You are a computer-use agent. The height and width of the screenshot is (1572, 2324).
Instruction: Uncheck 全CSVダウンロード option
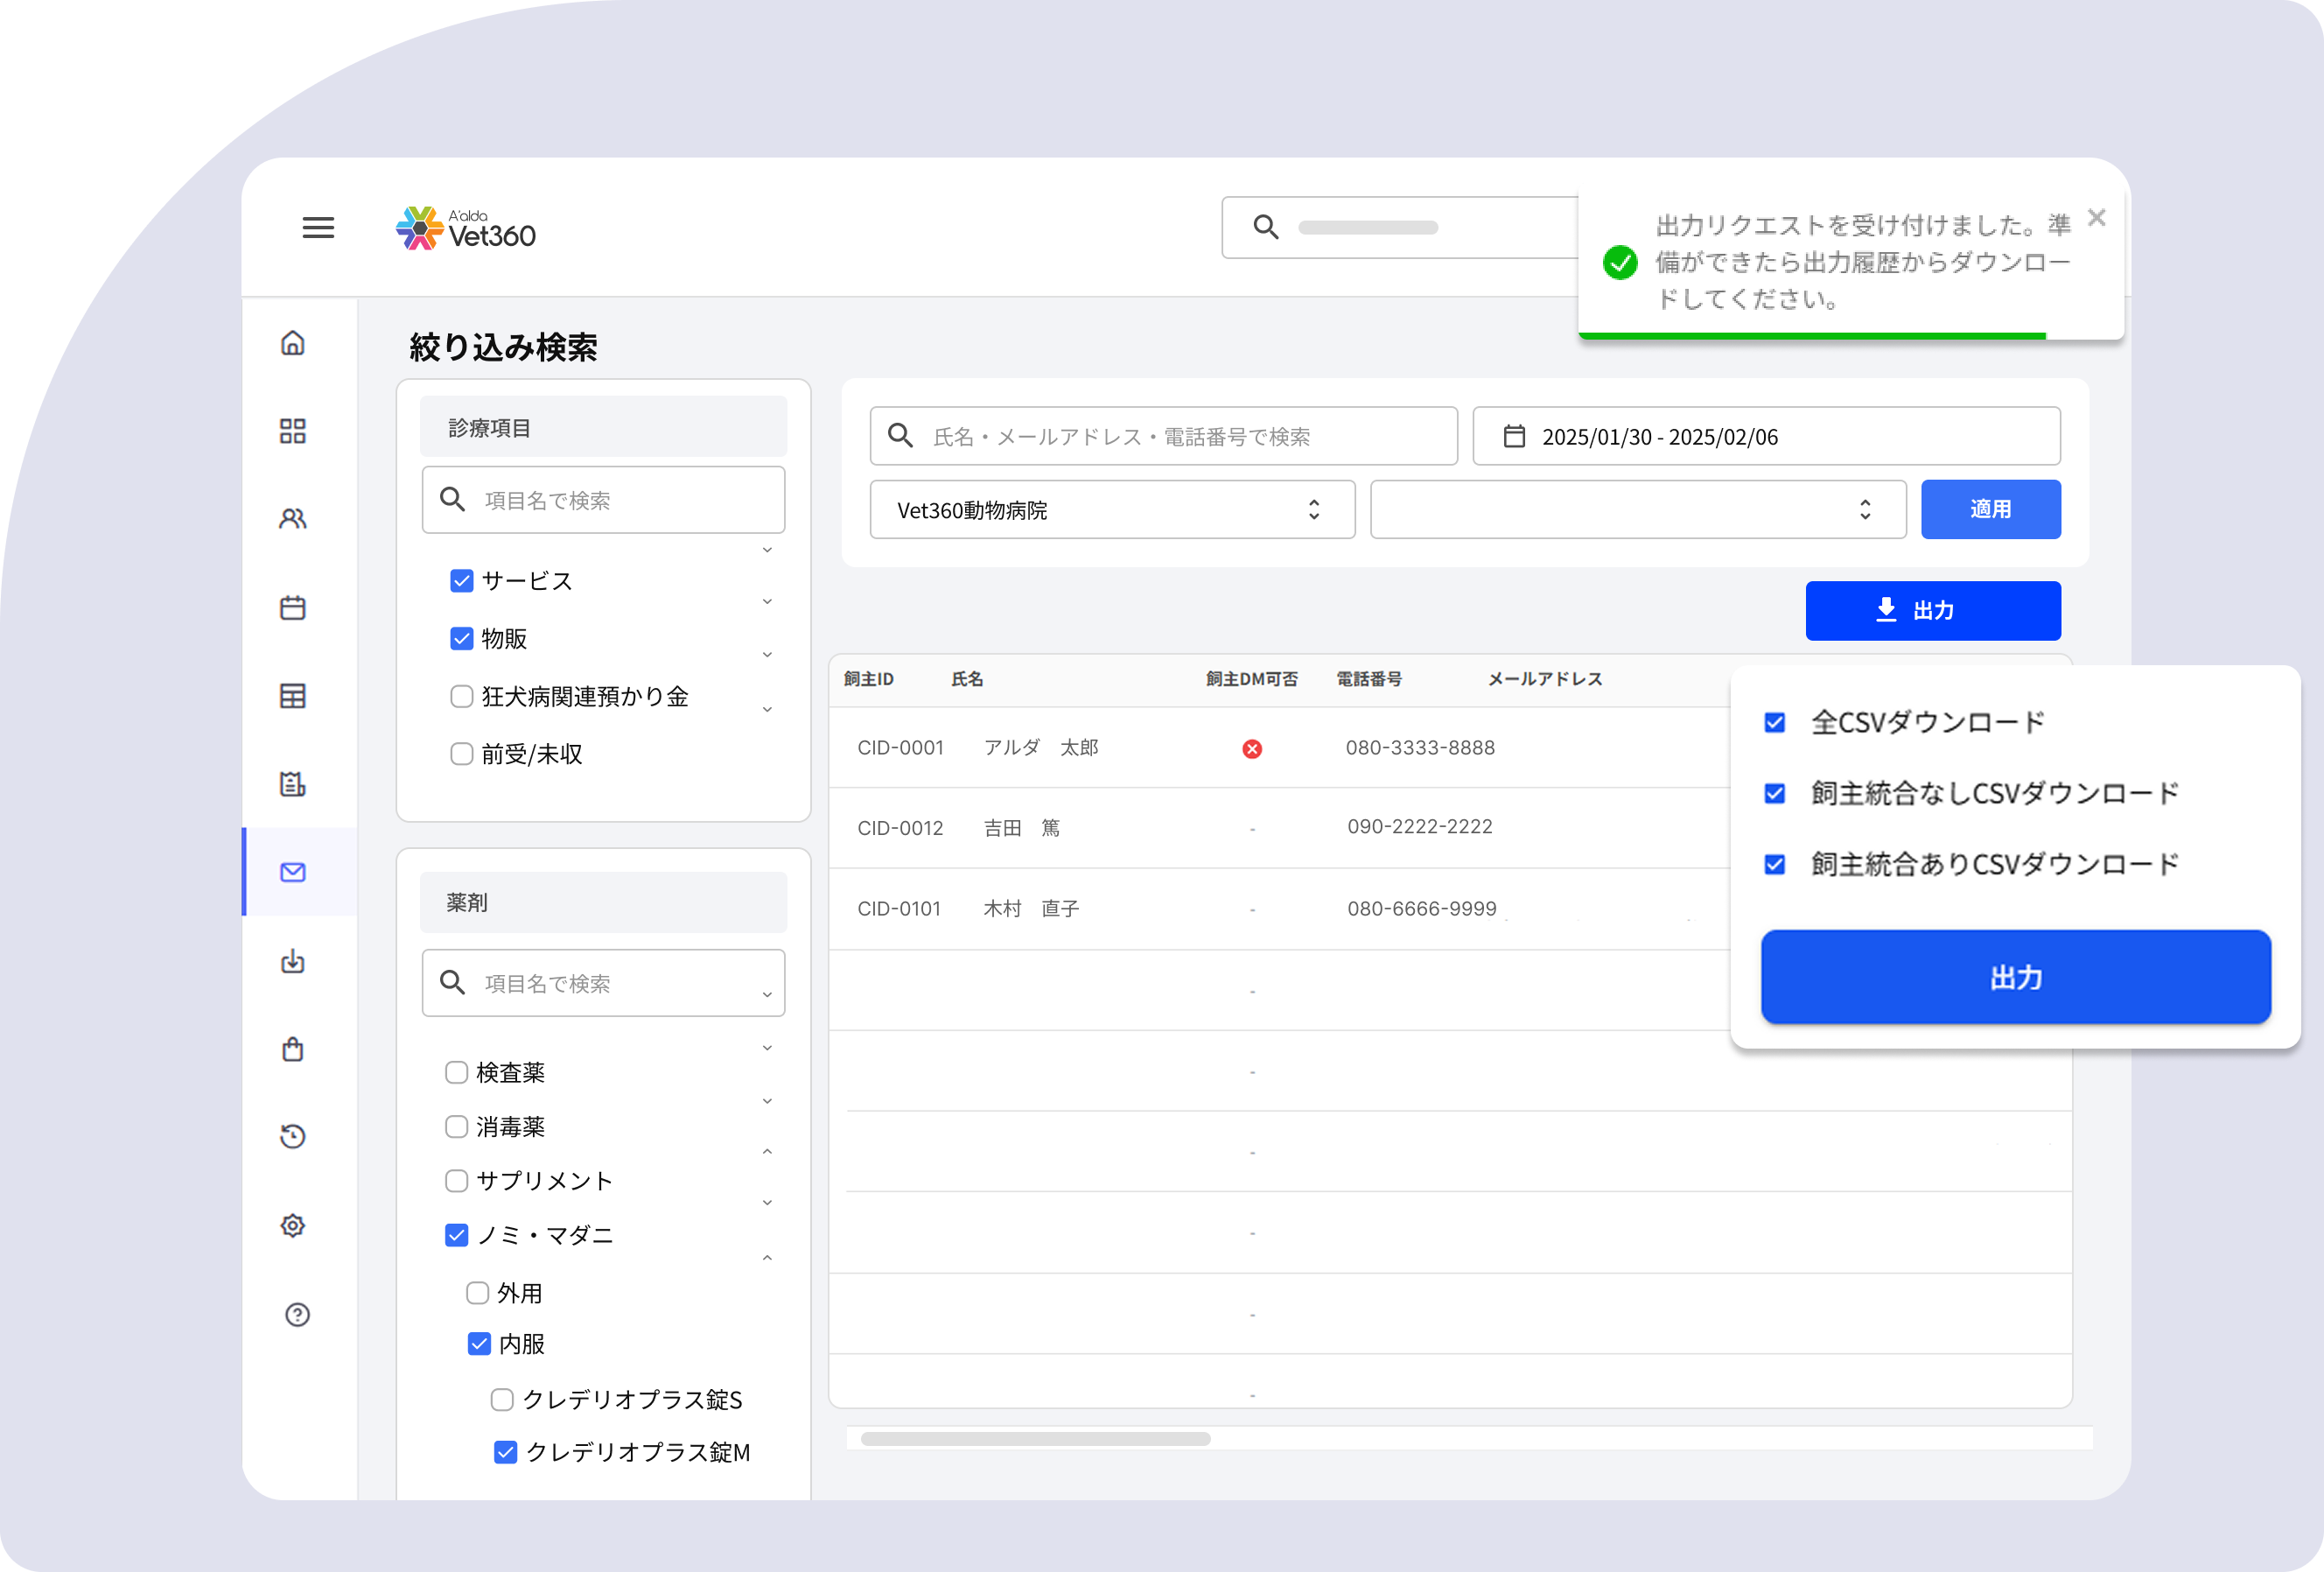[x=1775, y=722]
